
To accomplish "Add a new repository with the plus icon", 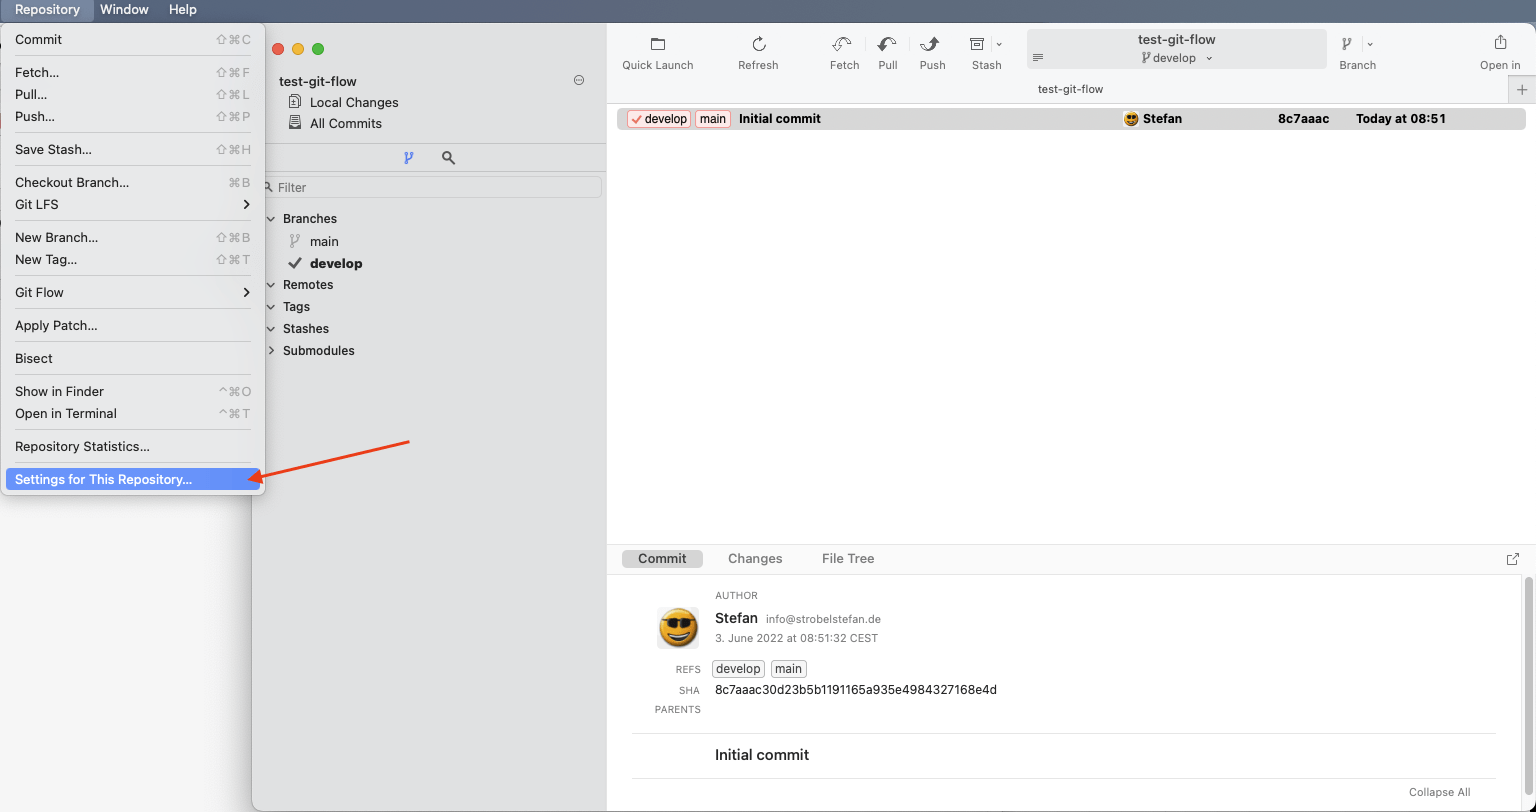I will pos(1522,89).
